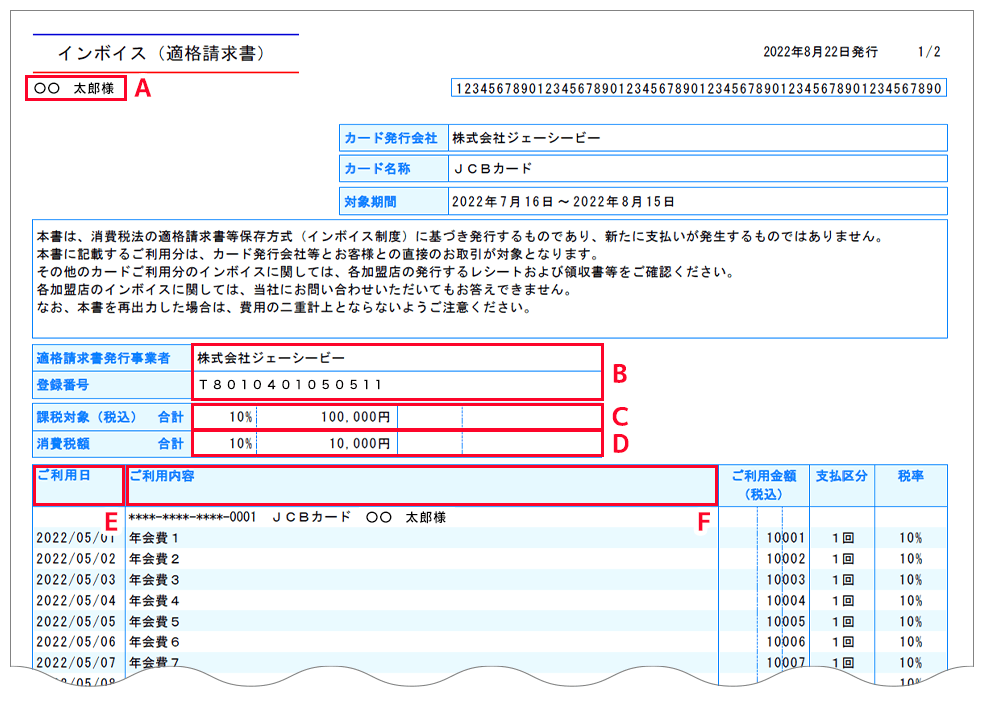Click the notice line starting 本書は、消費税法の
Screen dimensions: 984x716
click(461, 237)
